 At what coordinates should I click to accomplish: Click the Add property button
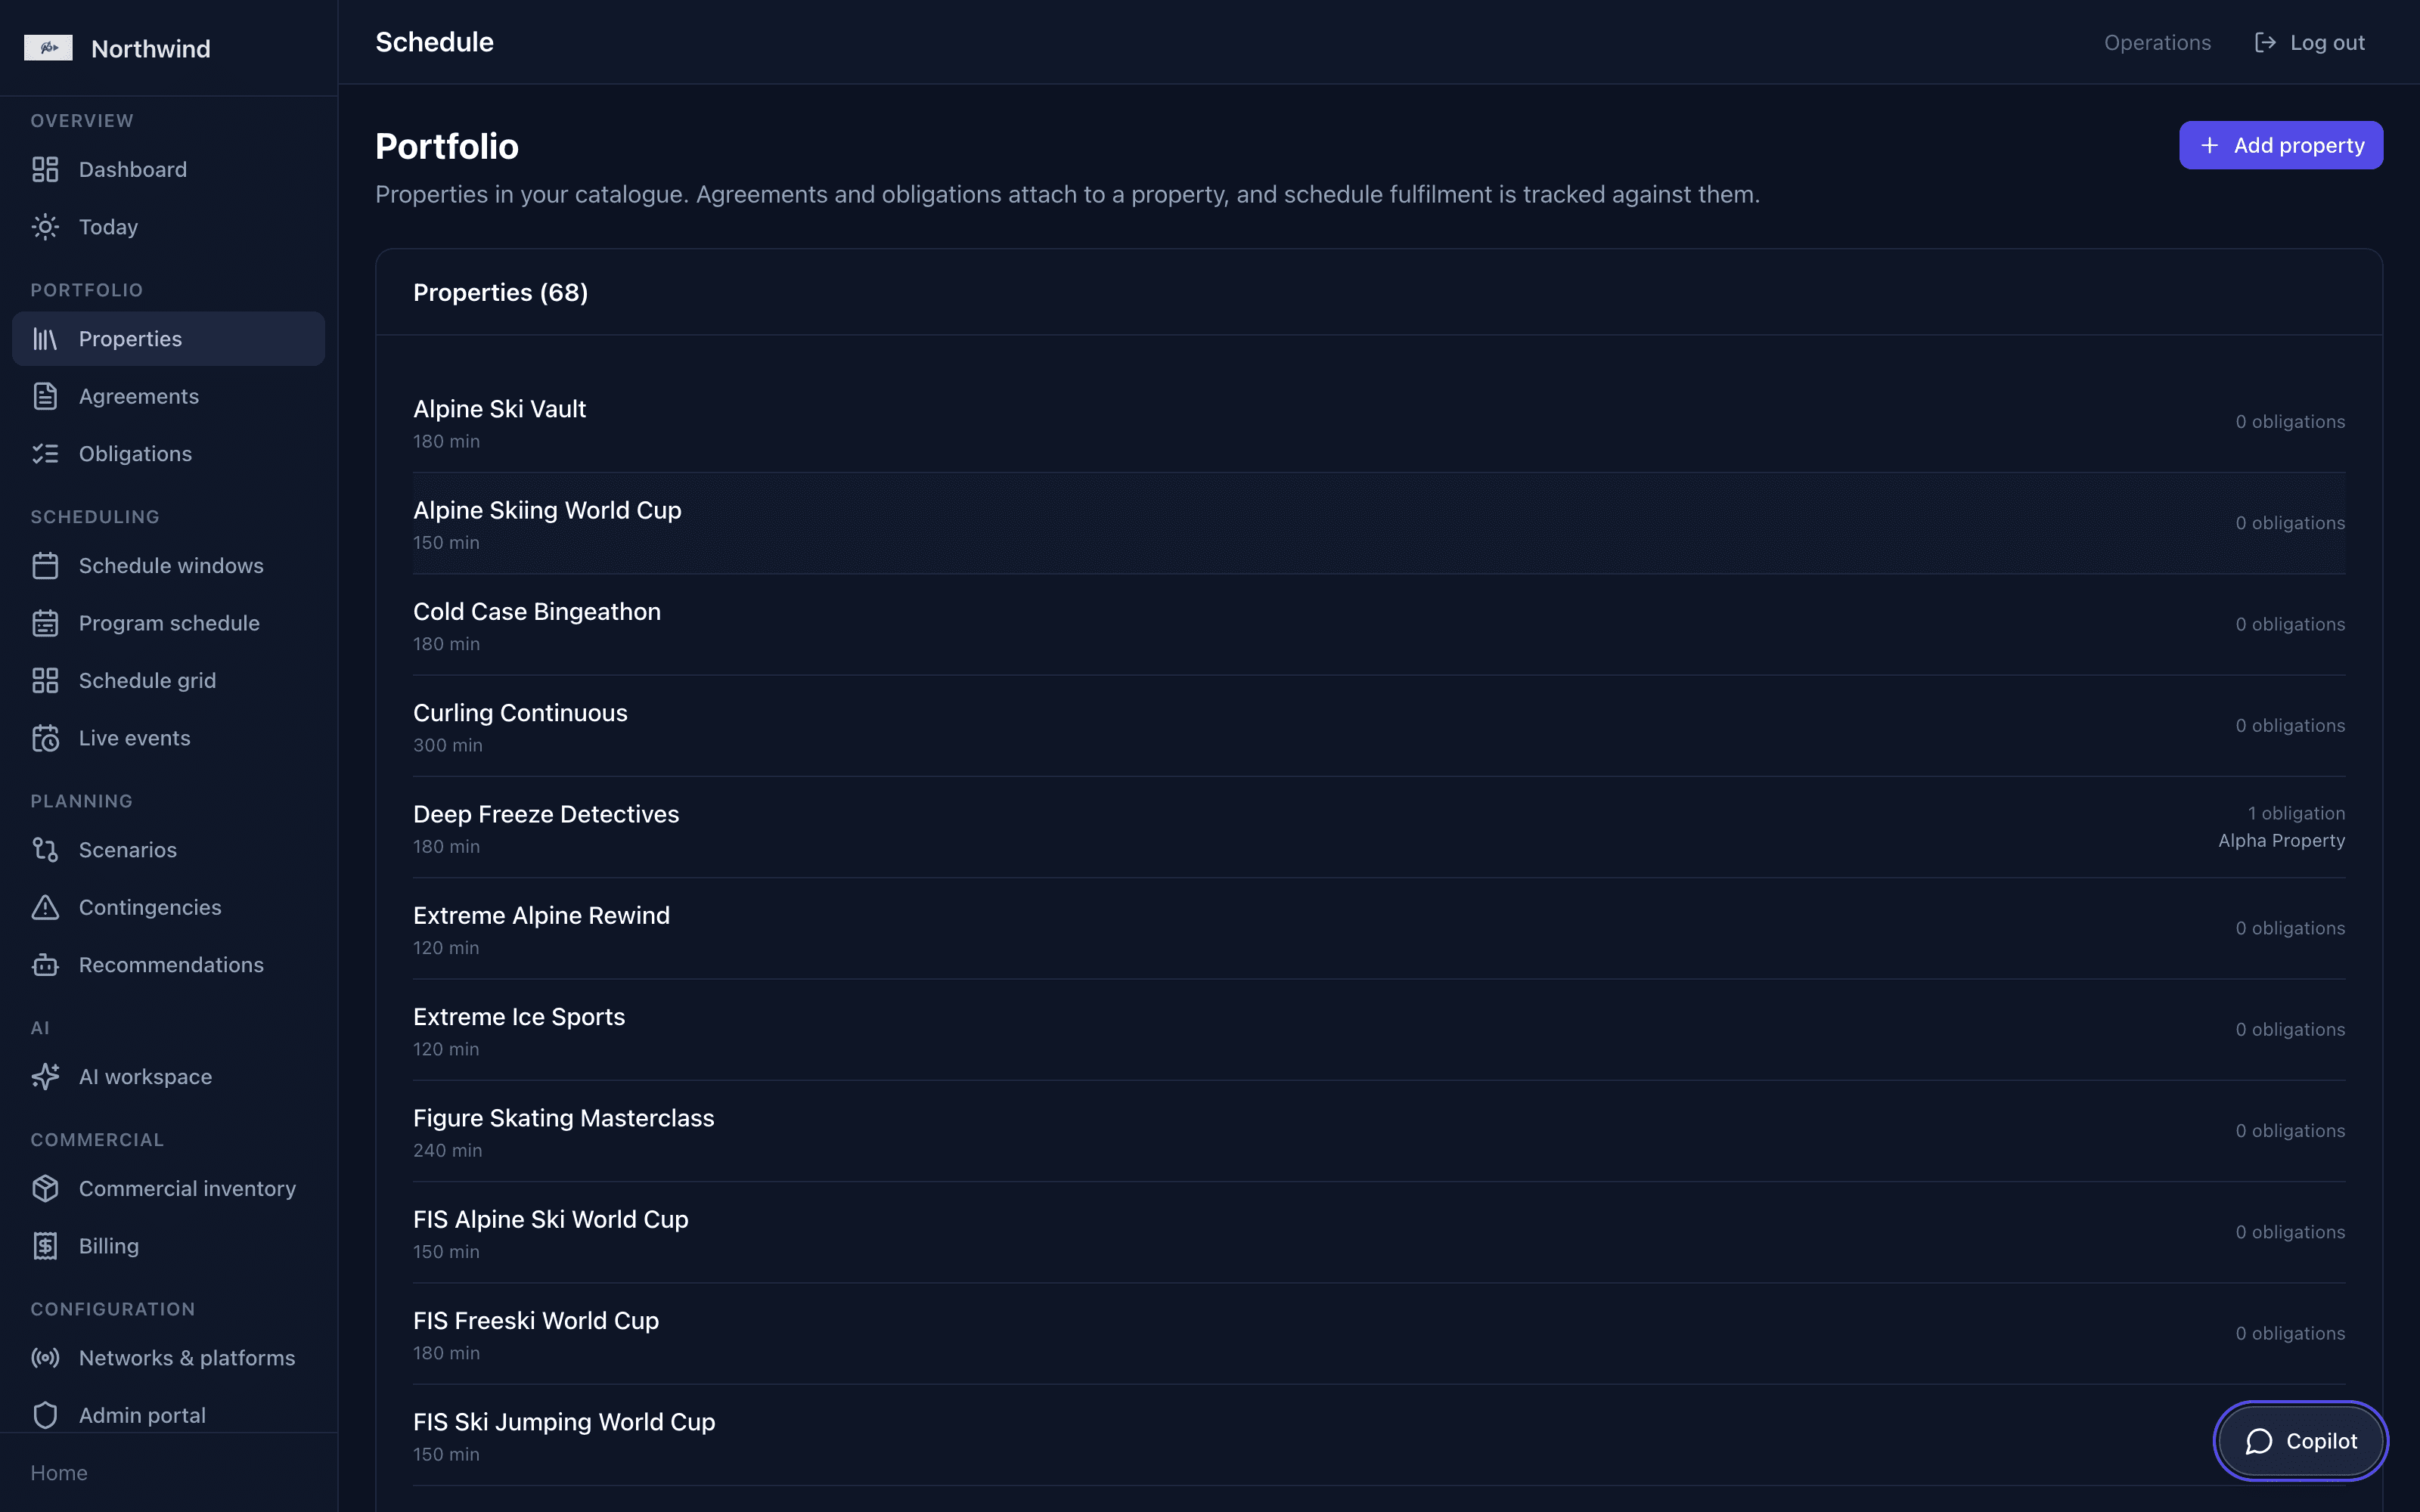coord(2281,145)
